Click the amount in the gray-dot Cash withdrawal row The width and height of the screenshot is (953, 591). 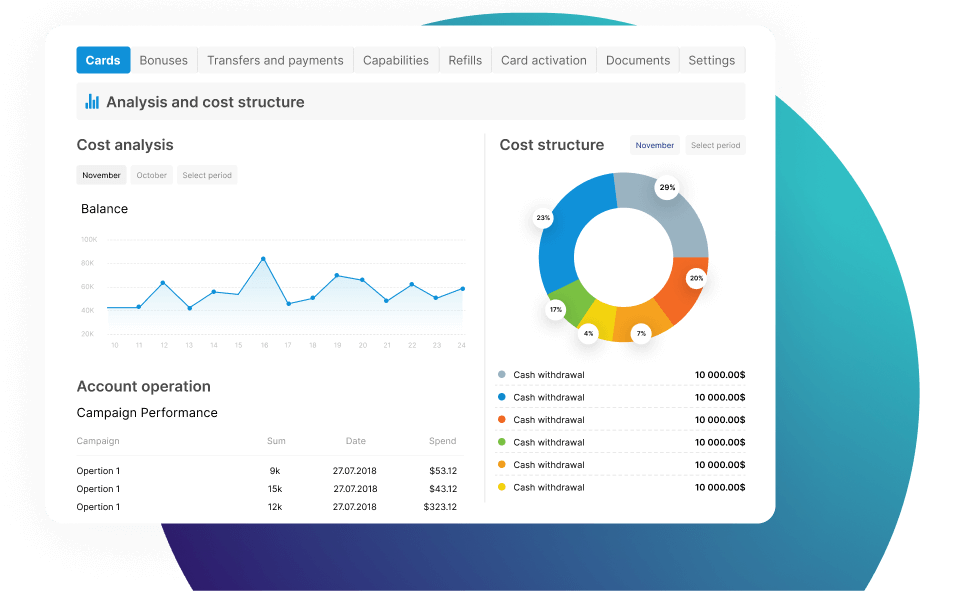[720, 375]
